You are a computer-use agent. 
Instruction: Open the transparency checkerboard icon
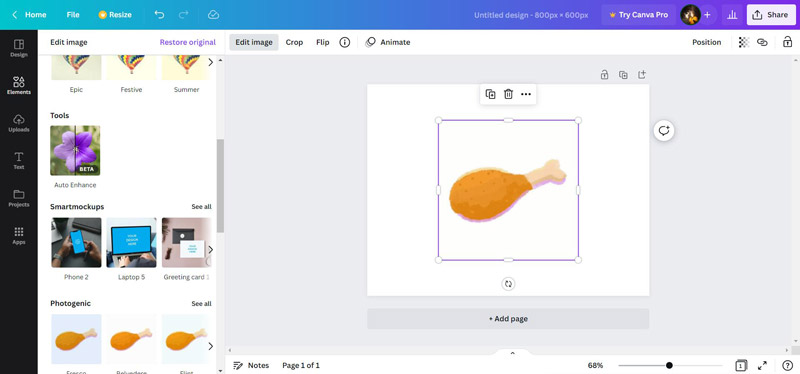tap(744, 42)
